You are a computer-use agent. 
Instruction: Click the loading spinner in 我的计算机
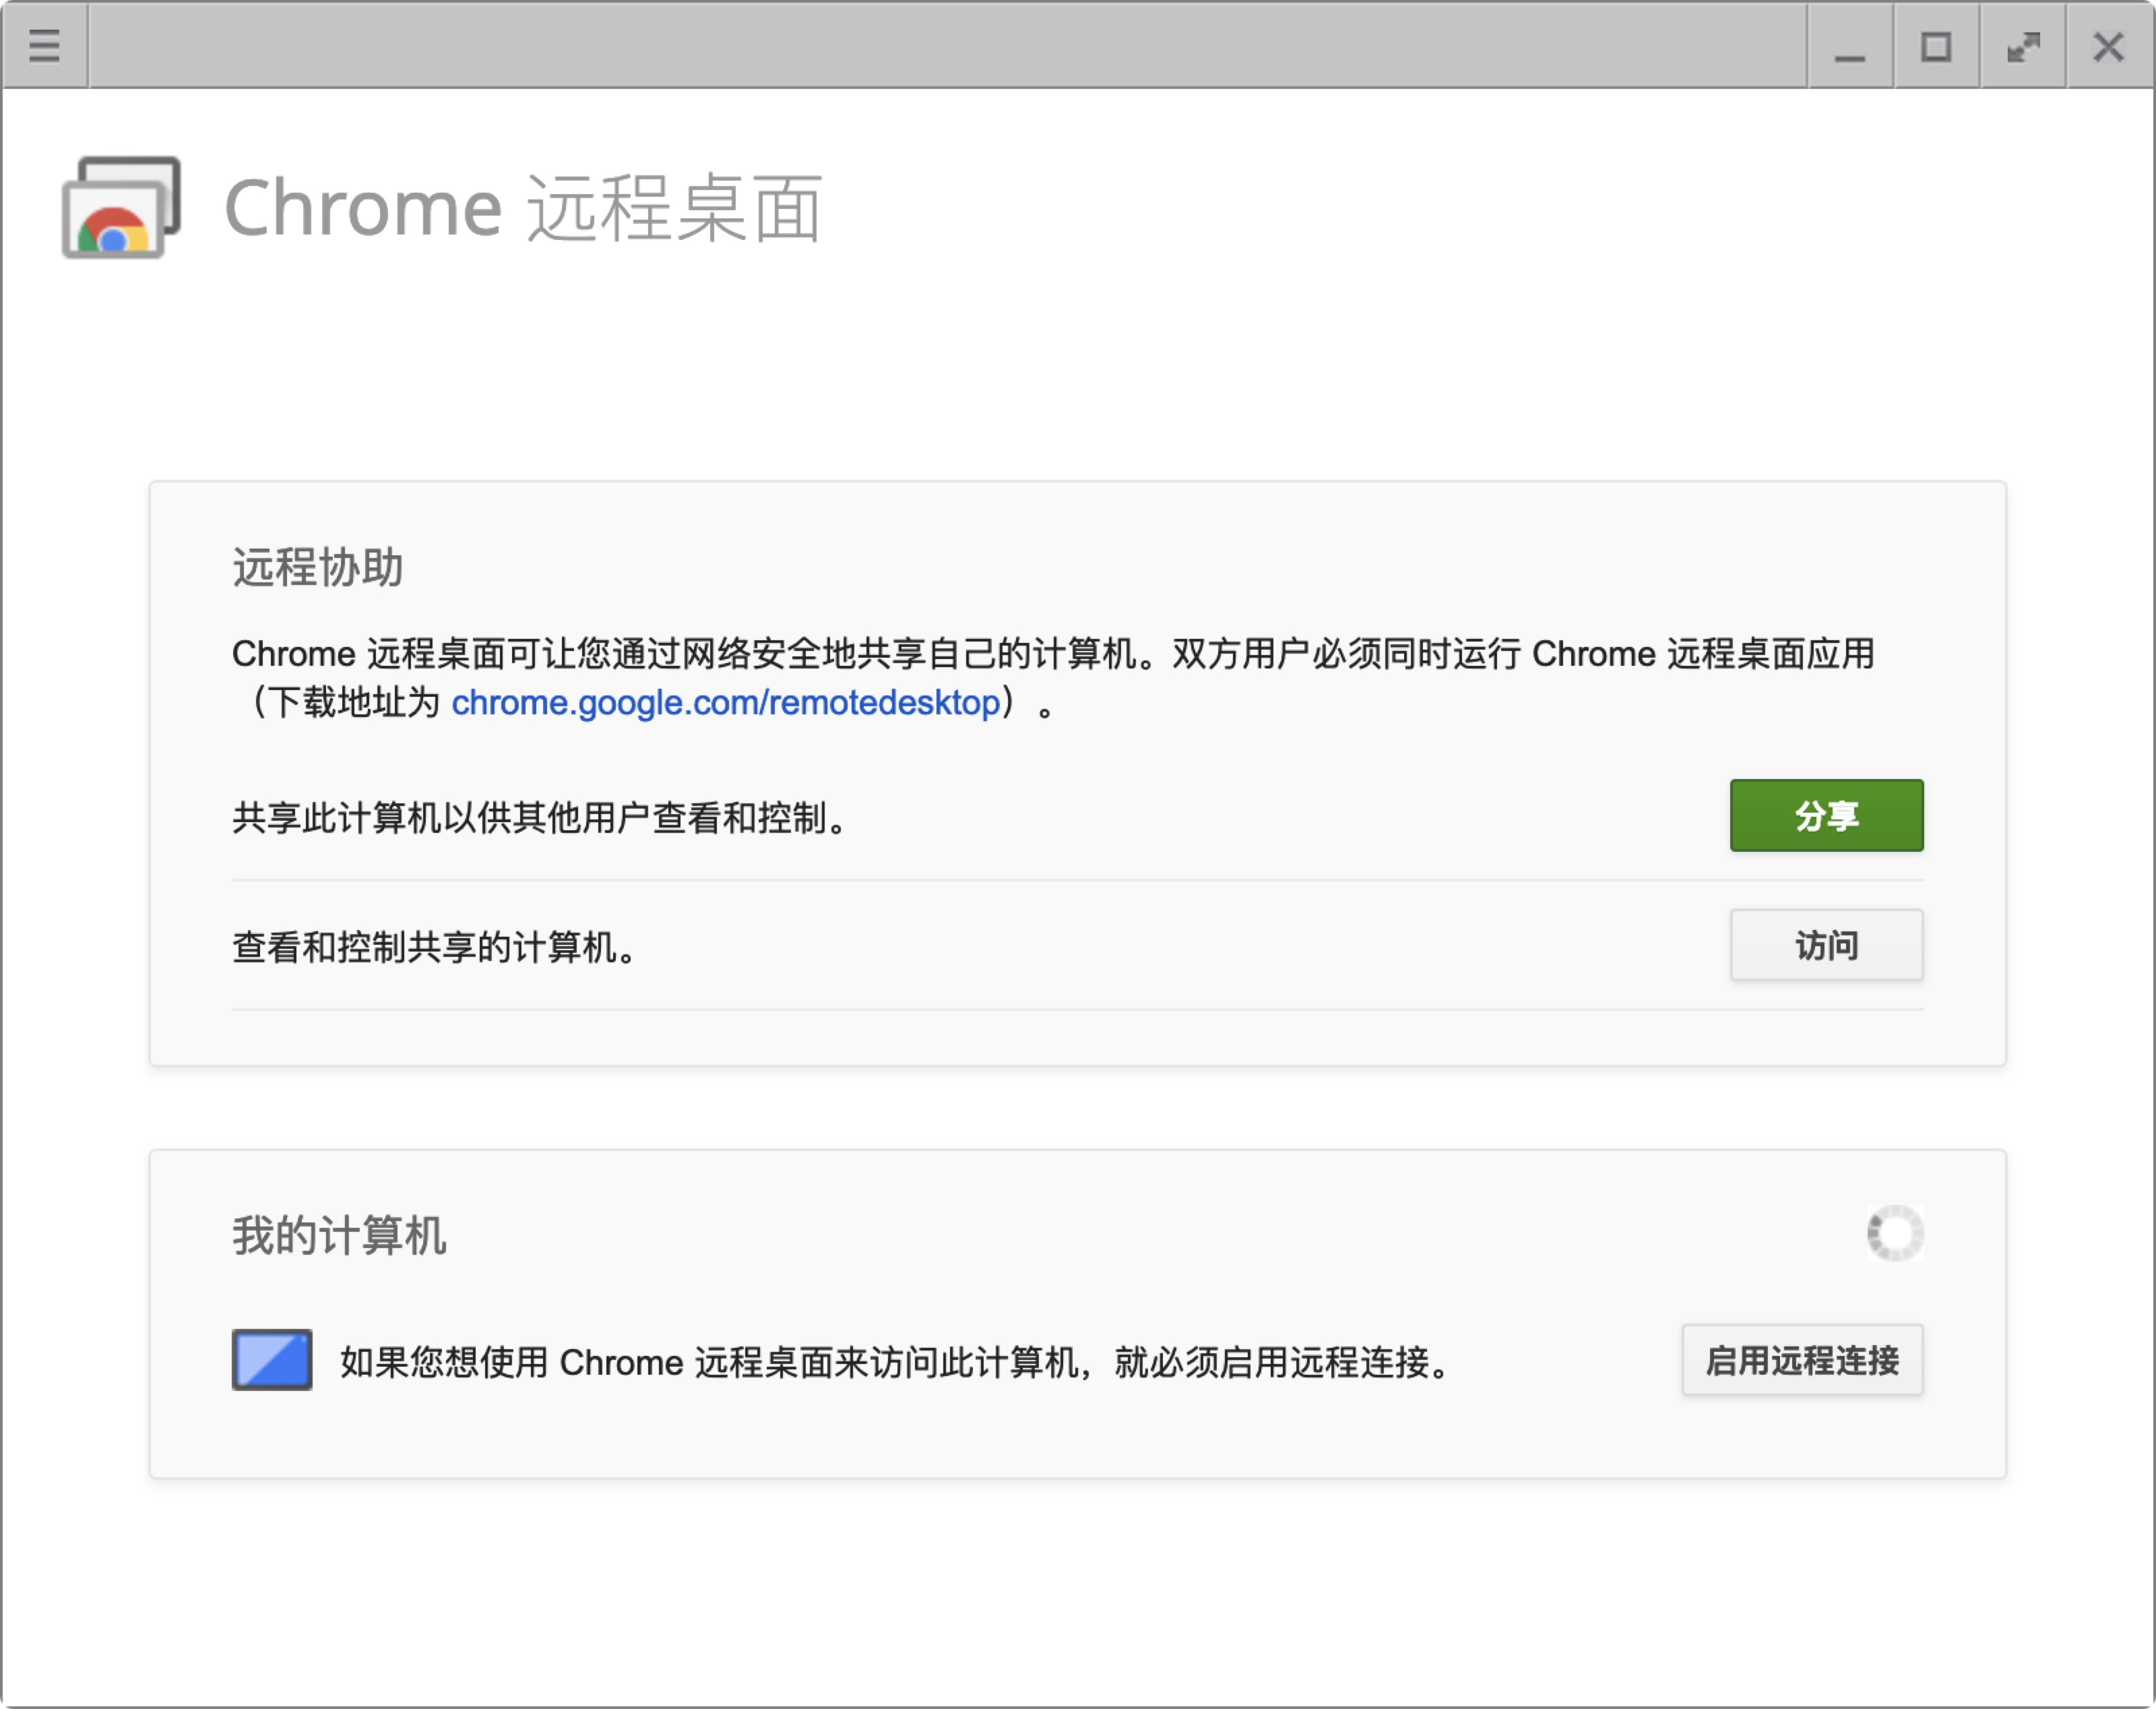[x=1895, y=1233]
